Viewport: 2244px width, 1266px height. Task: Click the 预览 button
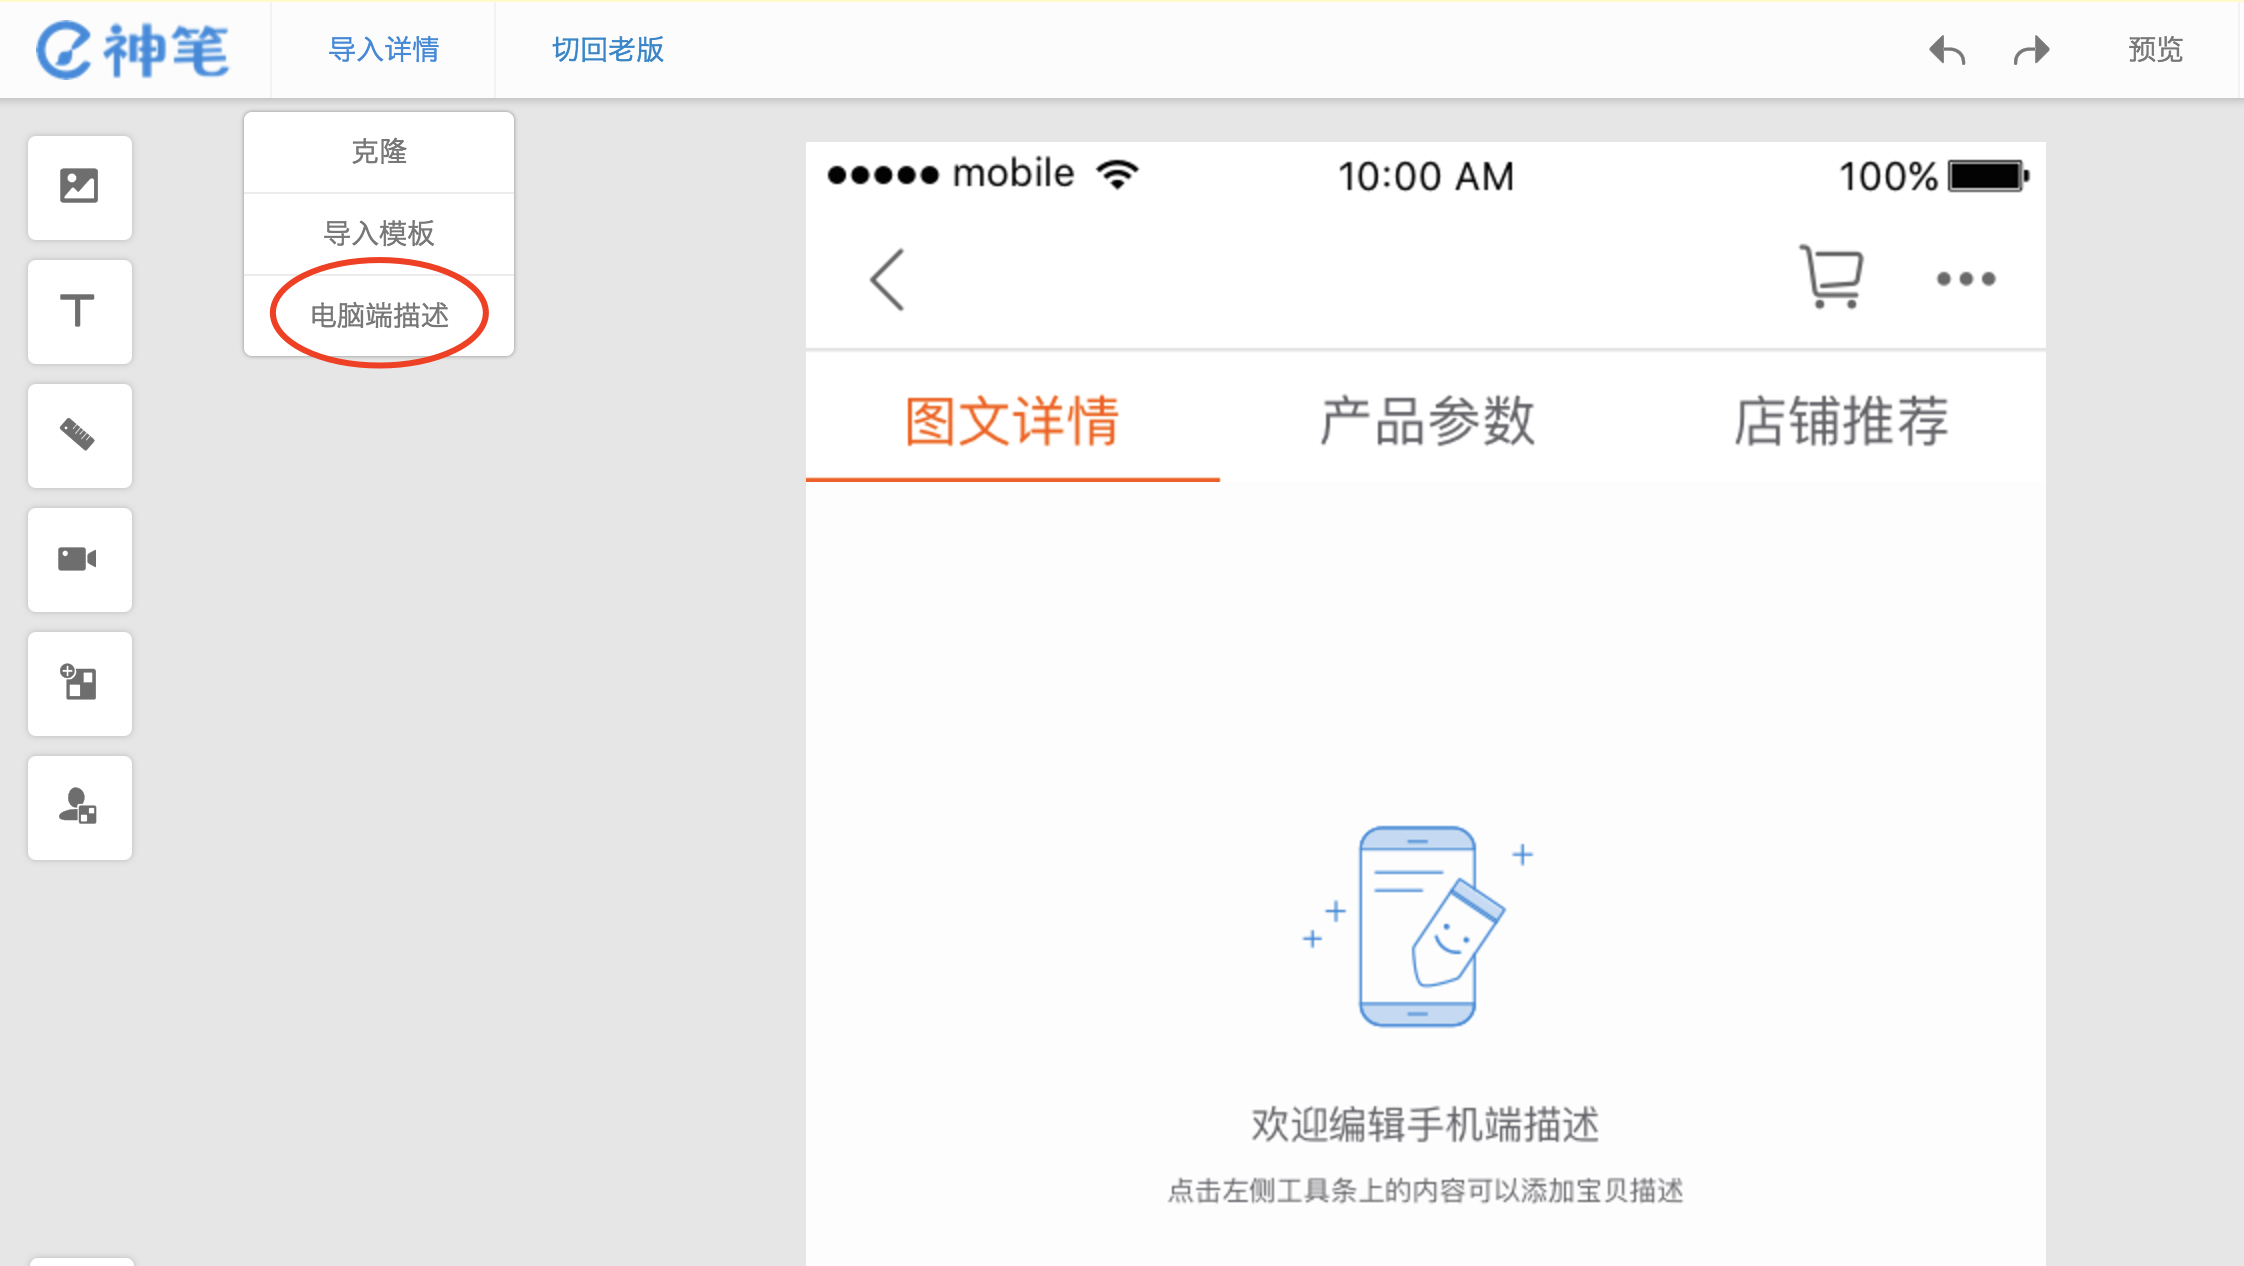pos(2154,49)
